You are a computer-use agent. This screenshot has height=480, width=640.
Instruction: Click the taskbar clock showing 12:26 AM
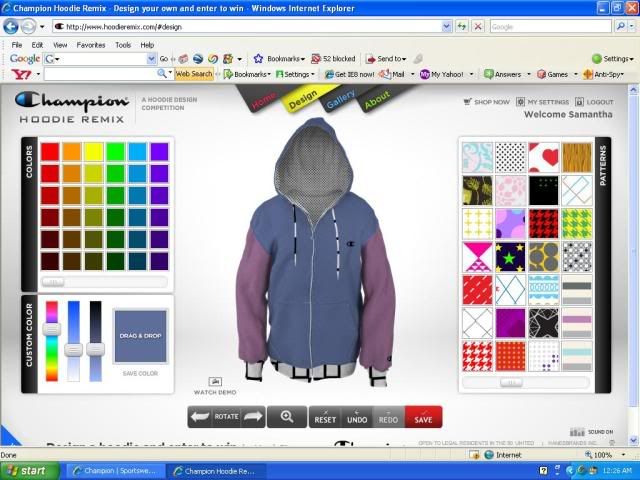pyautogui.click(x=617, y=471)
